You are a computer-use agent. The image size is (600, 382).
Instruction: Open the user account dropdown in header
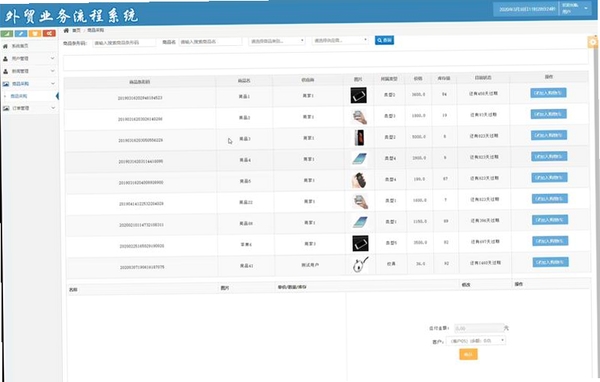coord(575,8)
